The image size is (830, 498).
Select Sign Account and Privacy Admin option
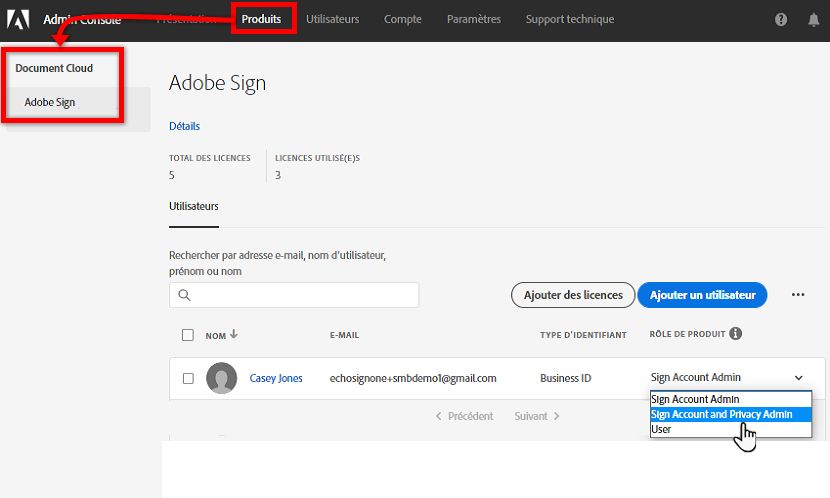(x=721, y=414)
